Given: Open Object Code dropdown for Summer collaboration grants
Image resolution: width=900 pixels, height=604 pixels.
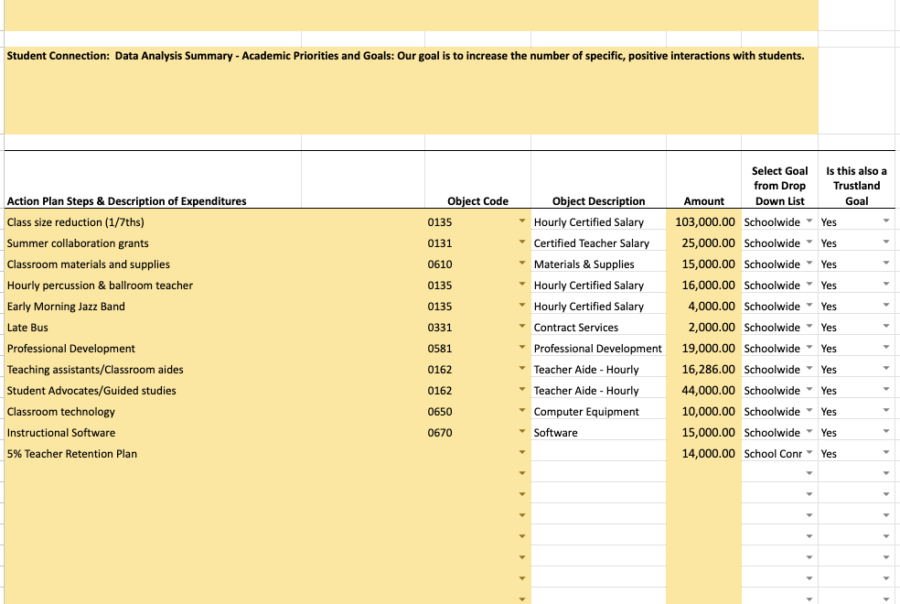Looking at the screenshot, I should [x=522, y=242].
